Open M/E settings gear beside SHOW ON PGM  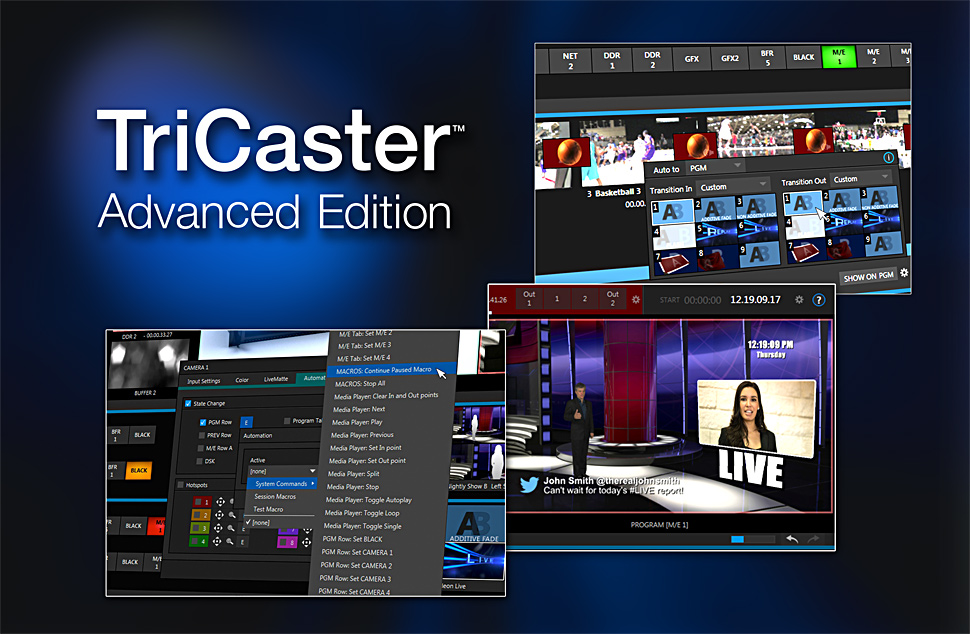[904, 272]
